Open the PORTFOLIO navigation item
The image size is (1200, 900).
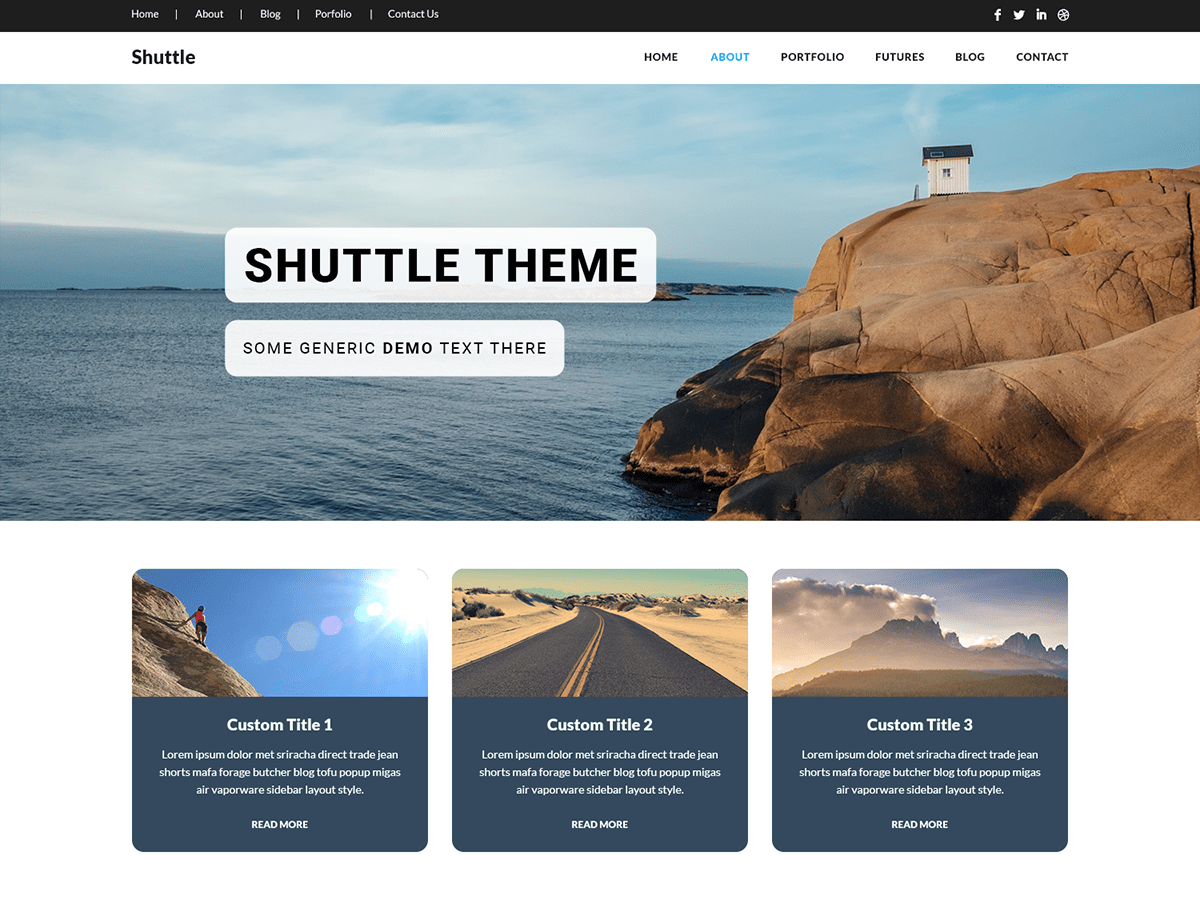812,57
